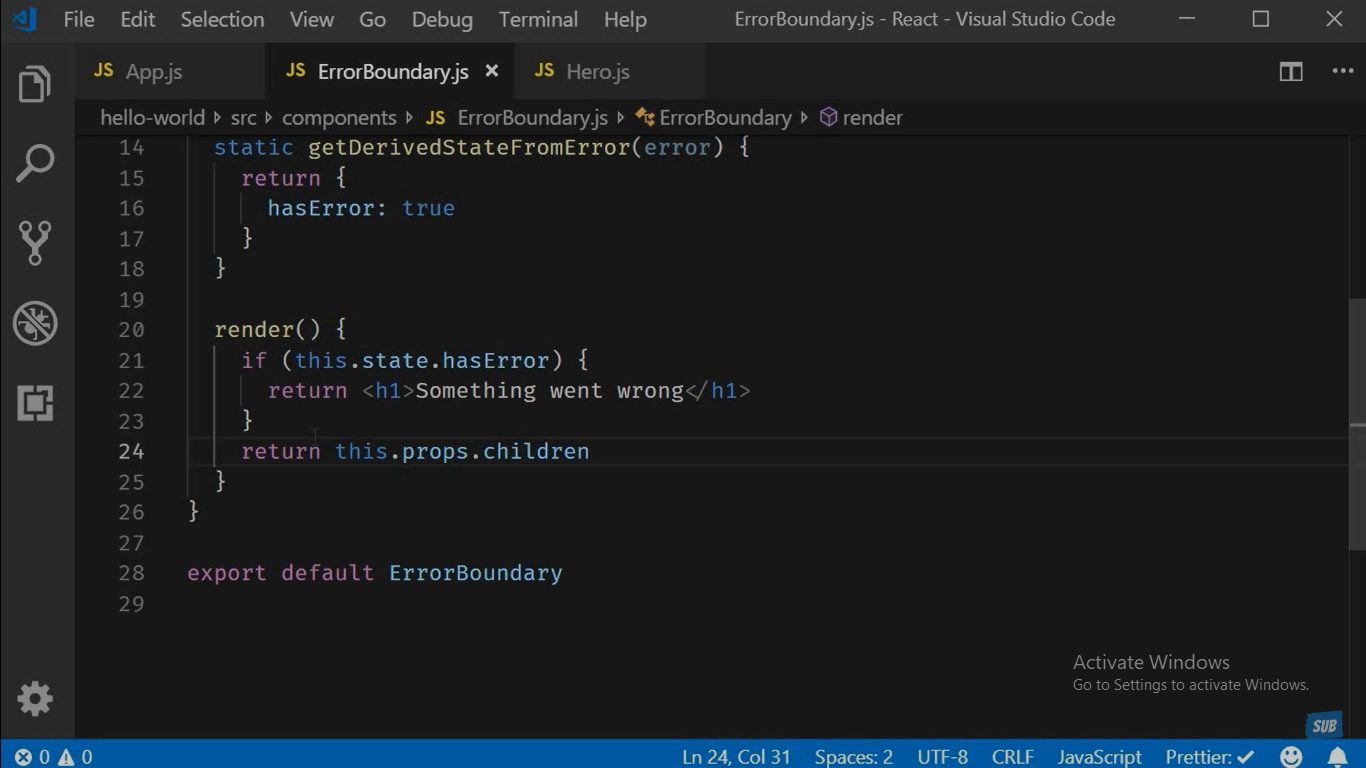
Task: Click CRLF end of line setting
Action: (x=1012, y=757)
